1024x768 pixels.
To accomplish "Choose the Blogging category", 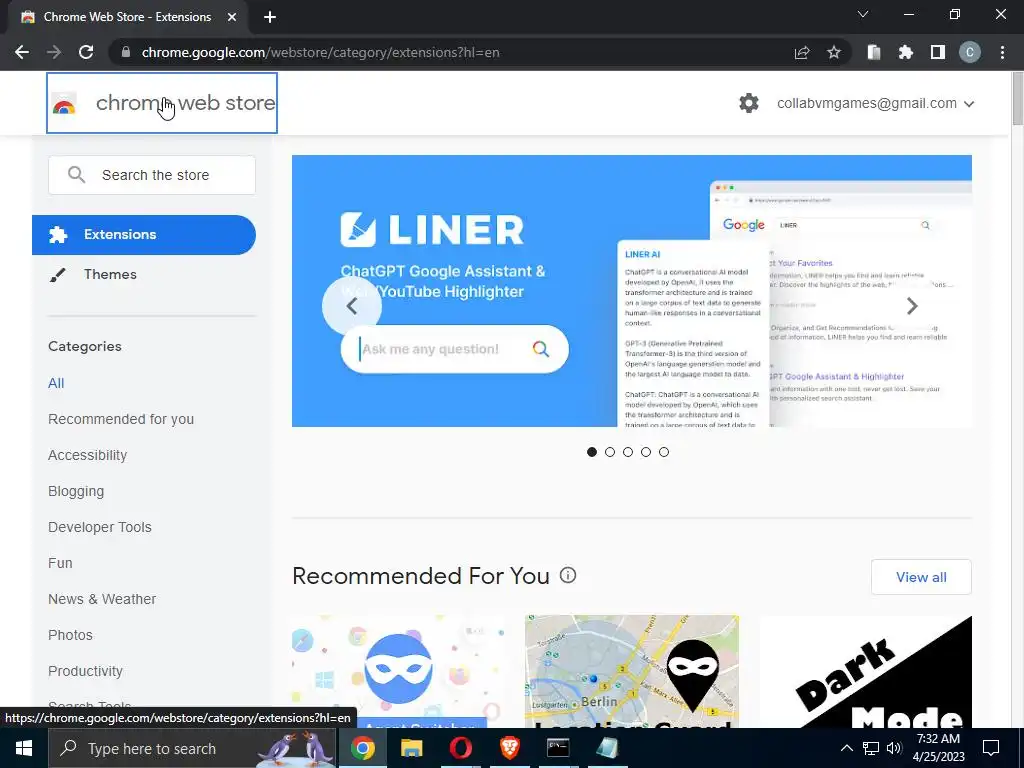I will pos(76,491).
